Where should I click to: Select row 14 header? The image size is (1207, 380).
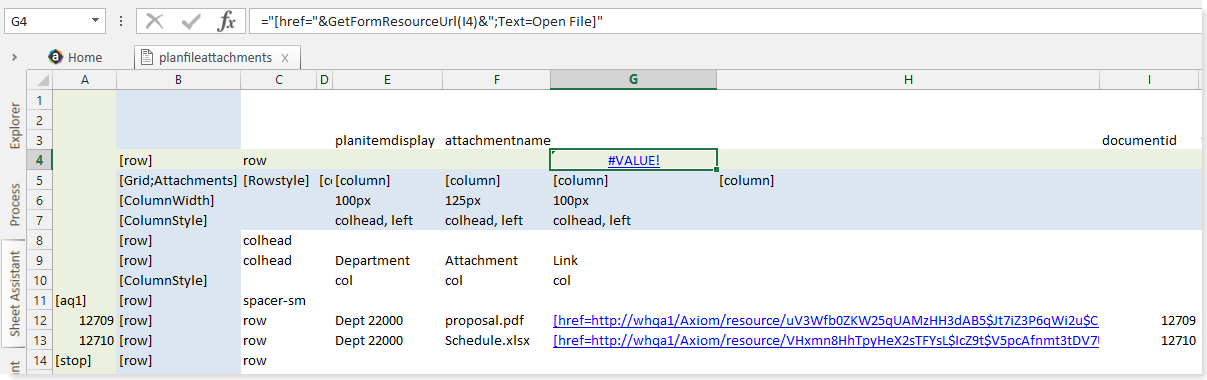pyautogui.click(x=41, y=360)
